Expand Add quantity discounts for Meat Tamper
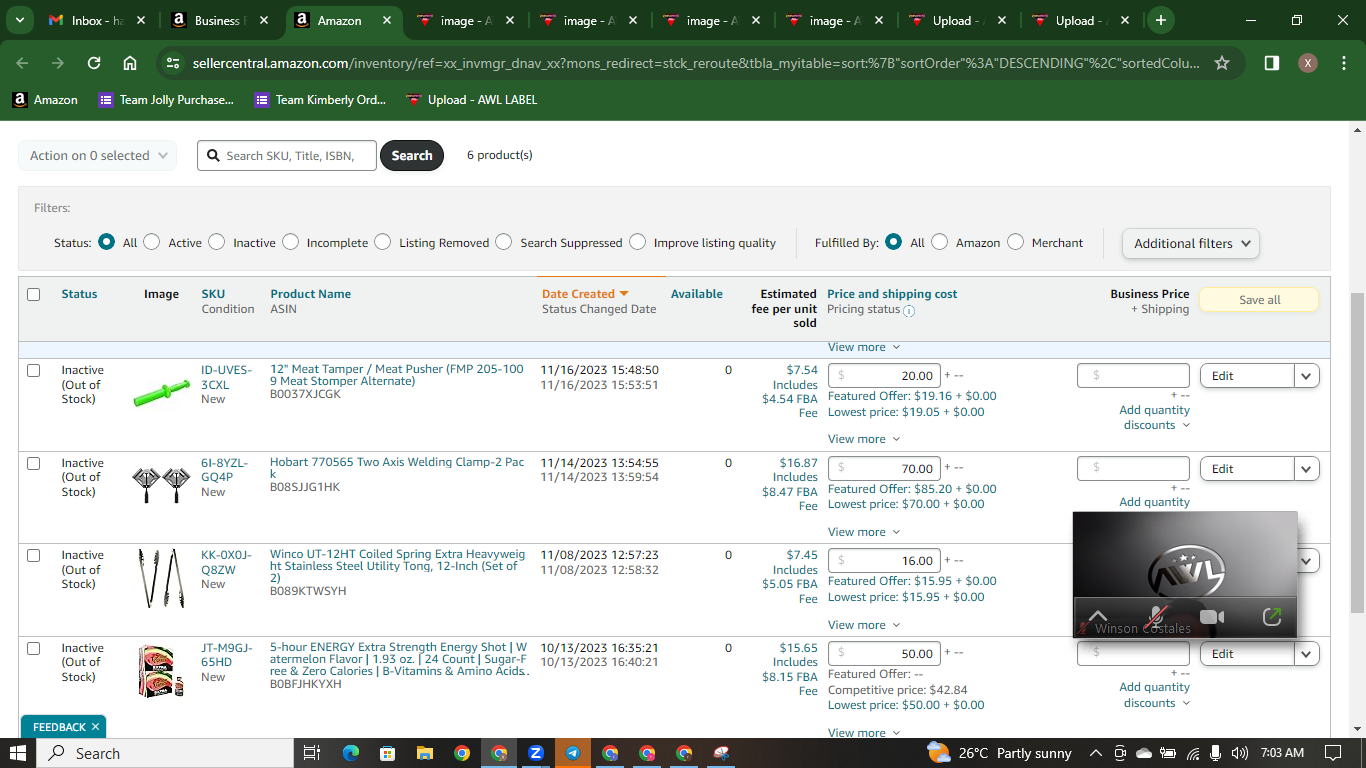The width and height of the screenshot is (1366, 768). [1155, 418]
